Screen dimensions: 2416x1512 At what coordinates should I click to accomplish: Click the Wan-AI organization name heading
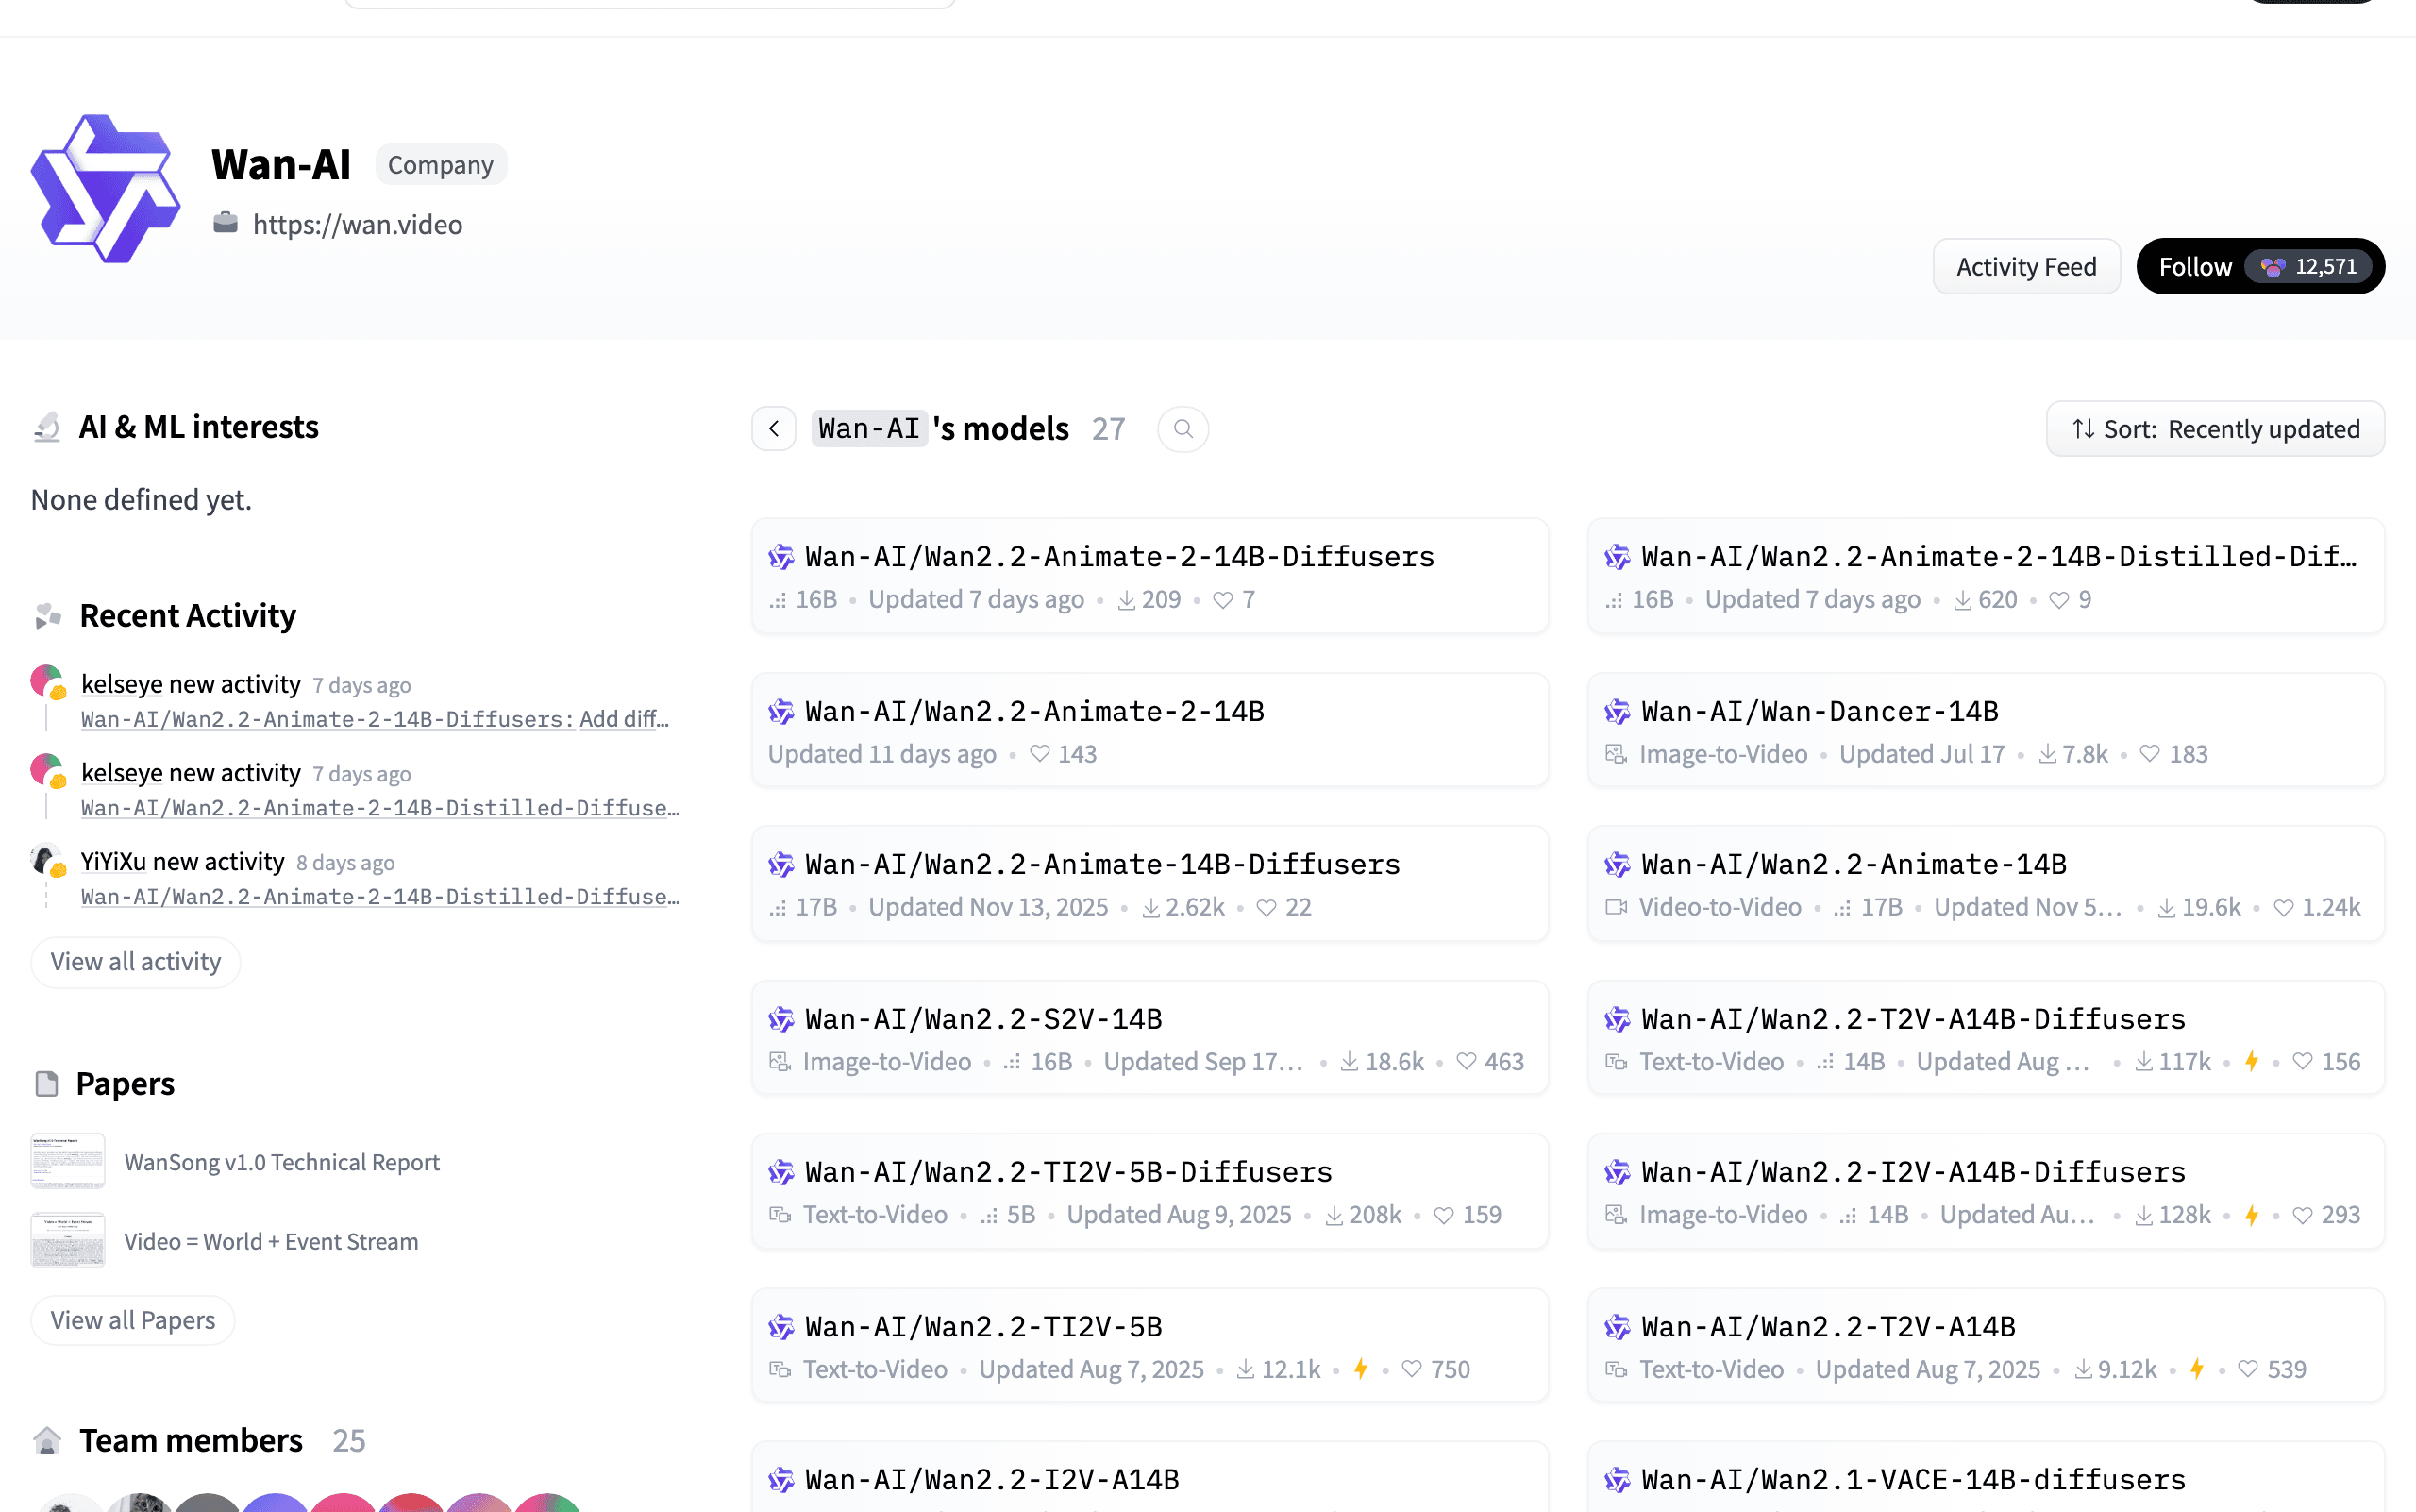tap(281, 165)
